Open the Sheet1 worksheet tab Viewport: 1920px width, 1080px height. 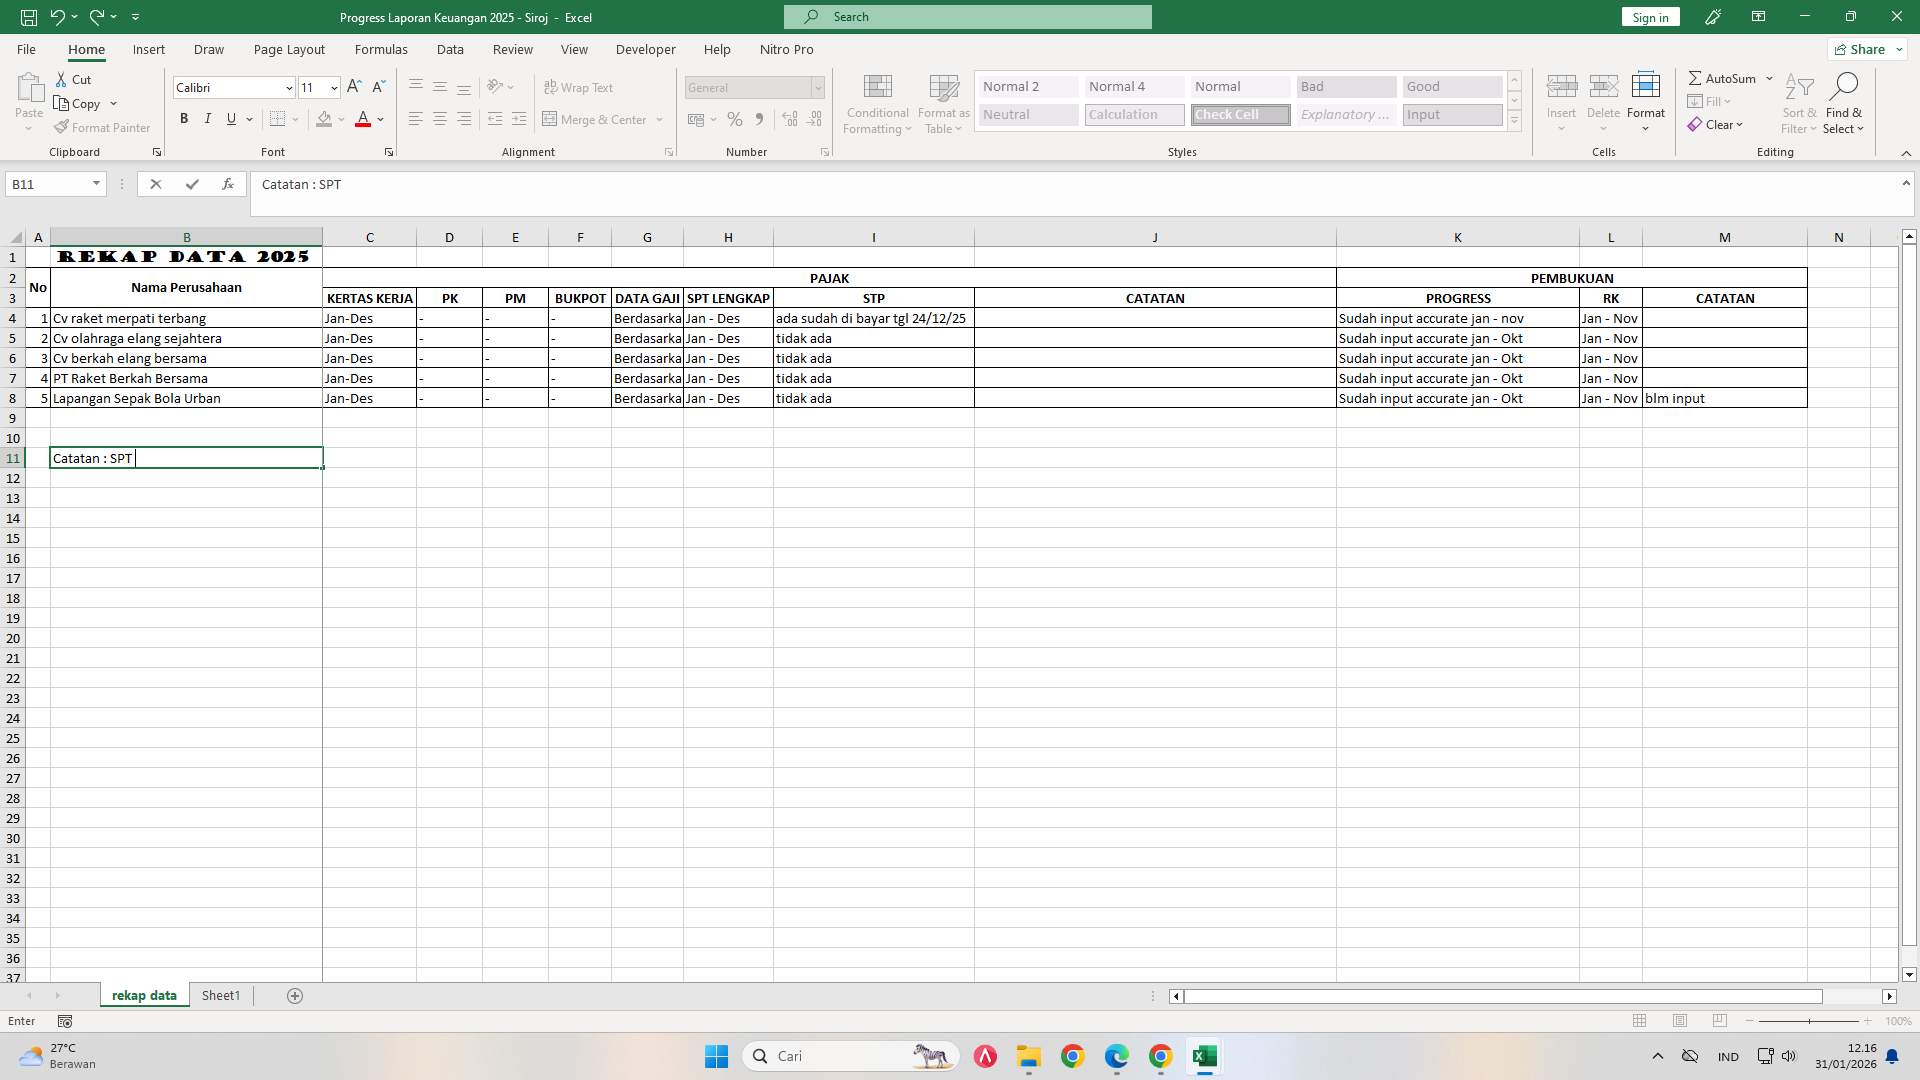point(220,995)
